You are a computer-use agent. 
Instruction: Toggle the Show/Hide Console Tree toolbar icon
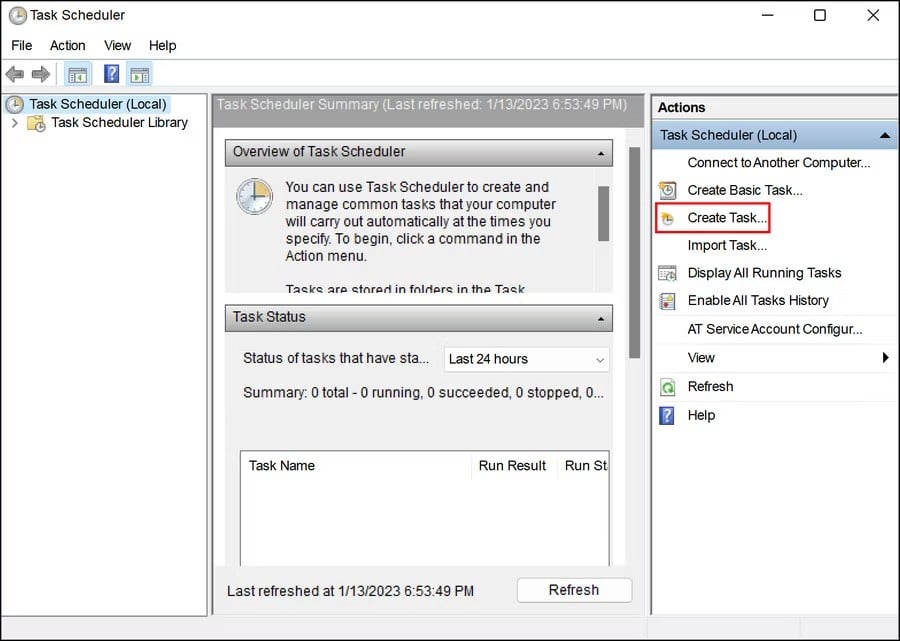76,74
